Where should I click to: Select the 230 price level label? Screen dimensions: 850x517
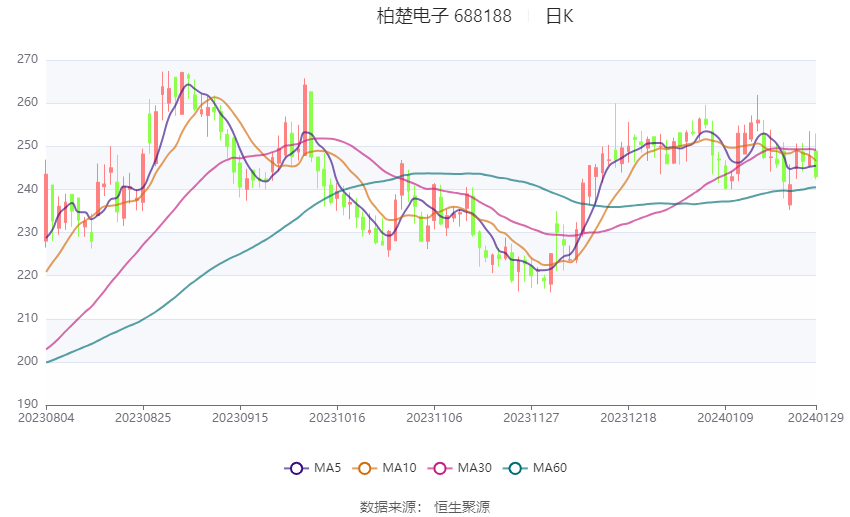(27, 232)
